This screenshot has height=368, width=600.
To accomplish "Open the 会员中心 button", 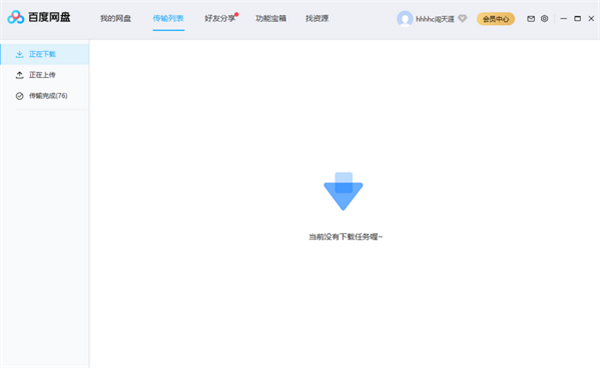I will 496,19.
